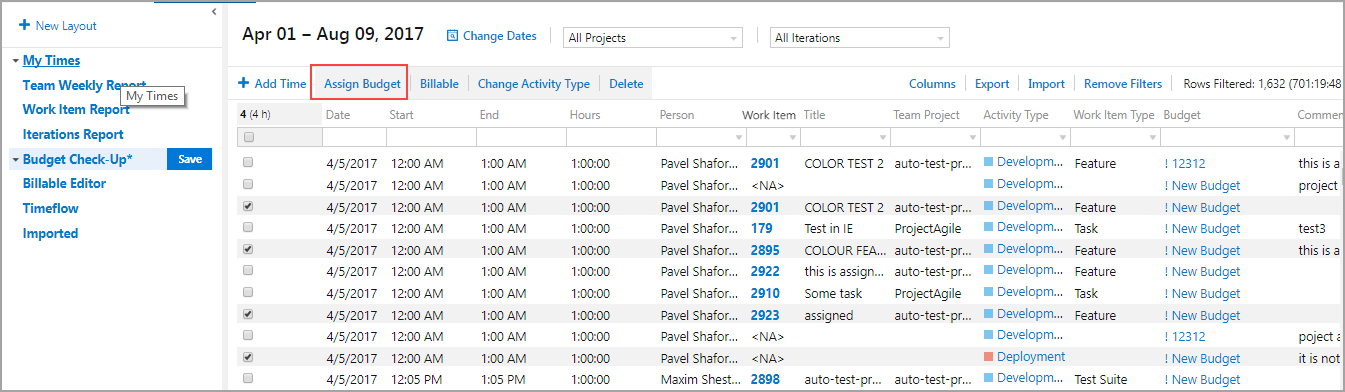Click the 'test3' comment cell
The width and height of the screenshot is (1345, 392).
click(1312, 228)
